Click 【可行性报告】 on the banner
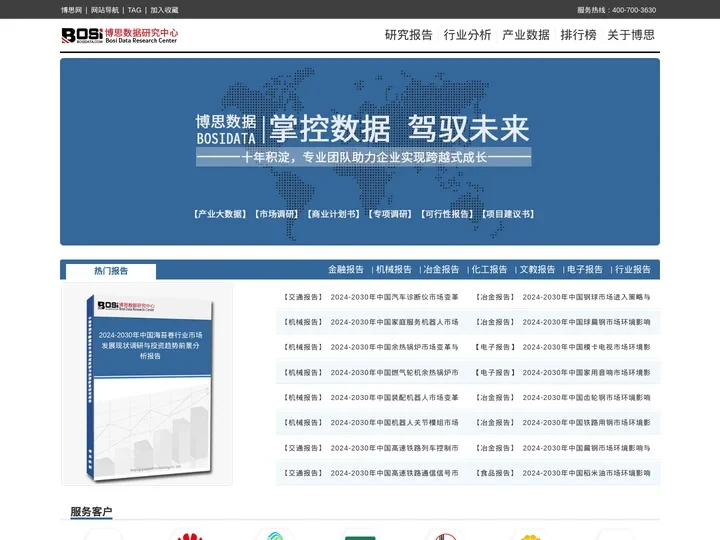Viewport: 720px width, 540px height. pos(447,214)
